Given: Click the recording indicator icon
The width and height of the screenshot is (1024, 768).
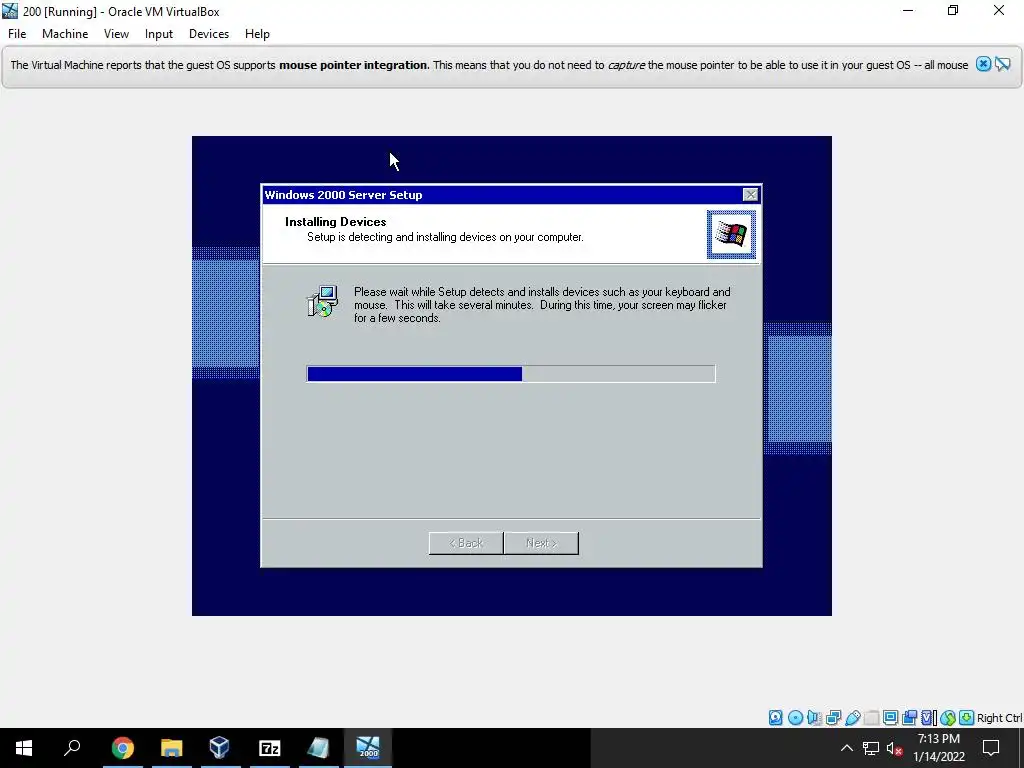Looking at the screenshot, I should coord(909,718).
